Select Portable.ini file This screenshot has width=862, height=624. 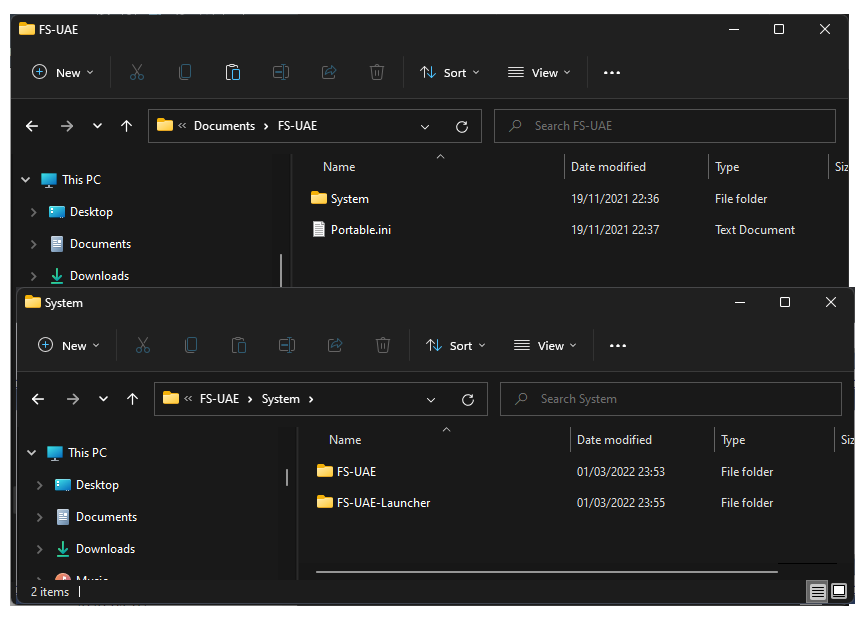click(x=361, y=229)
